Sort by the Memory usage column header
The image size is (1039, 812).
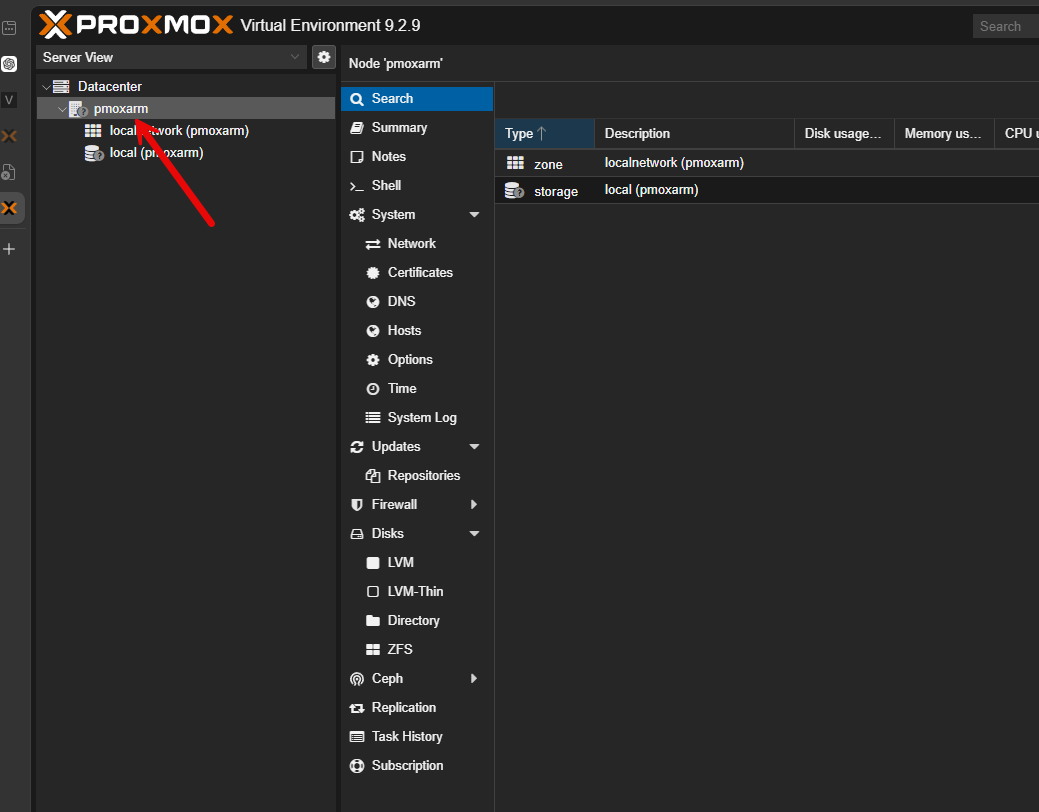[944, 134]
